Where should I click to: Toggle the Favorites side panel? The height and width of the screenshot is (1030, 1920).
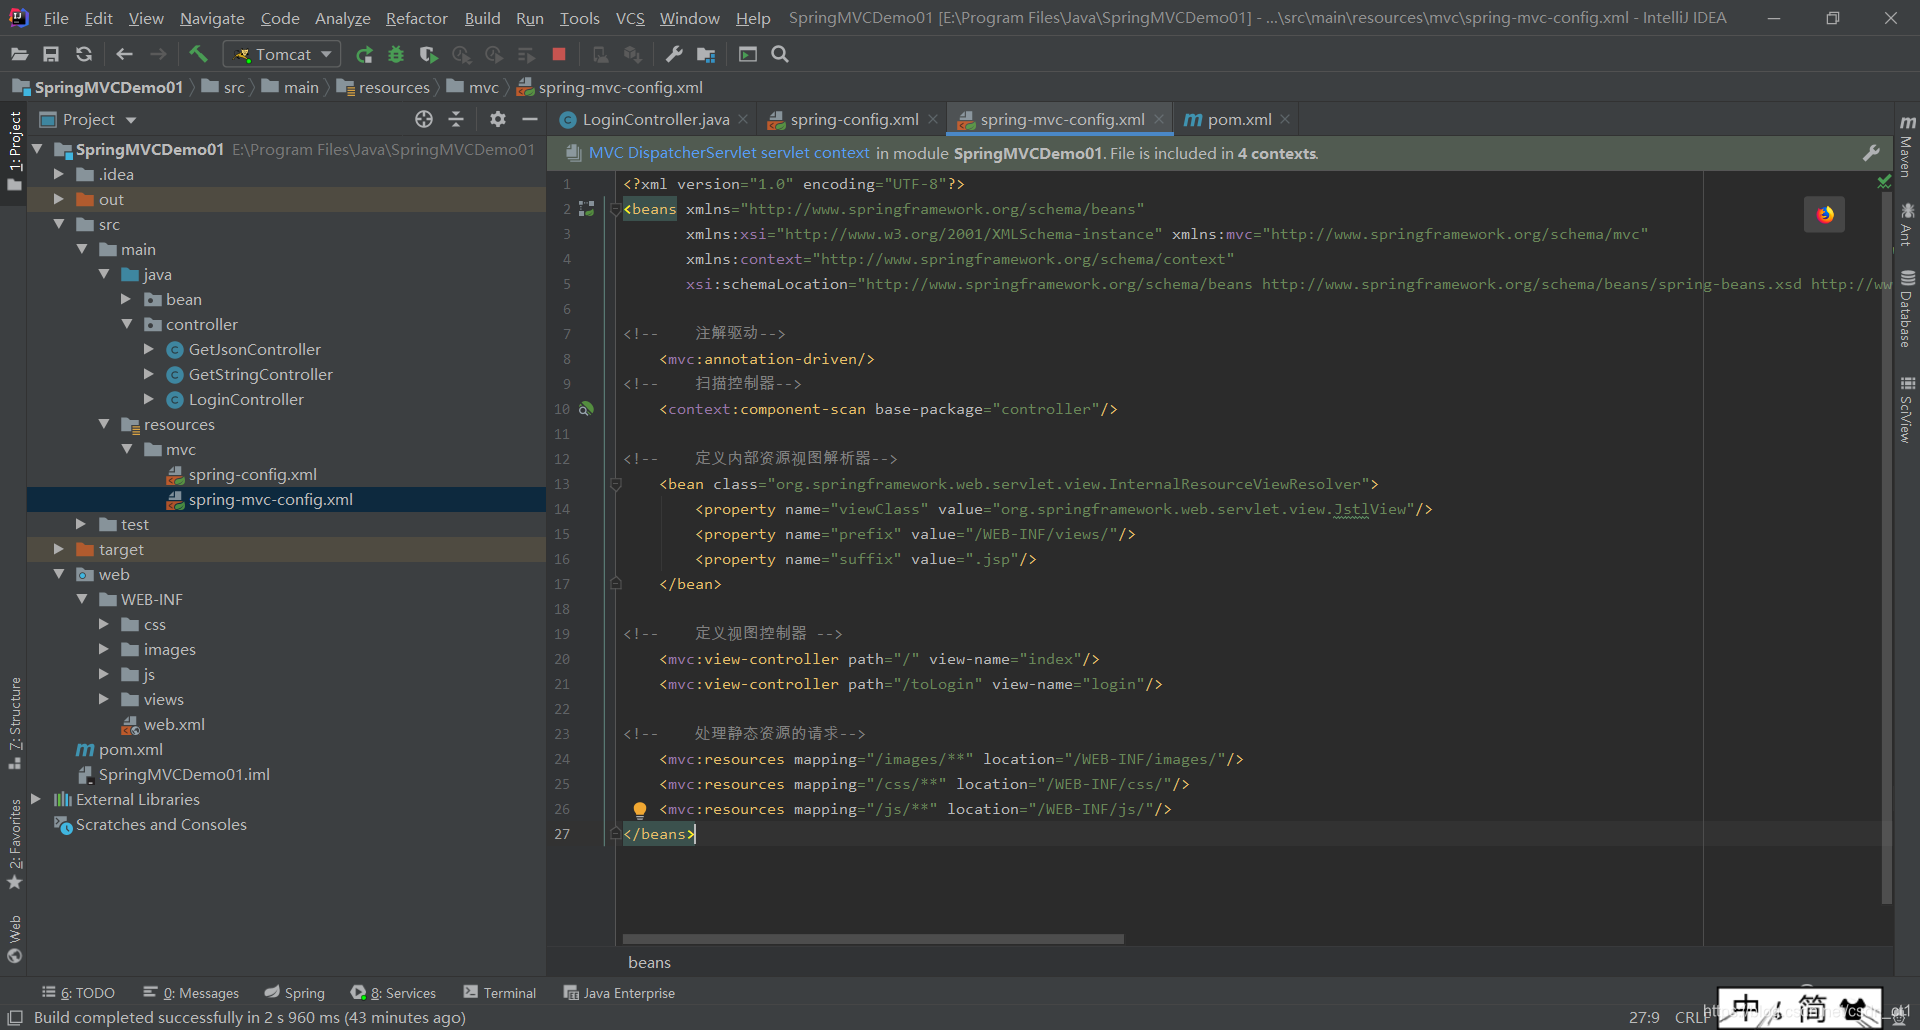[x=15, y=844]
